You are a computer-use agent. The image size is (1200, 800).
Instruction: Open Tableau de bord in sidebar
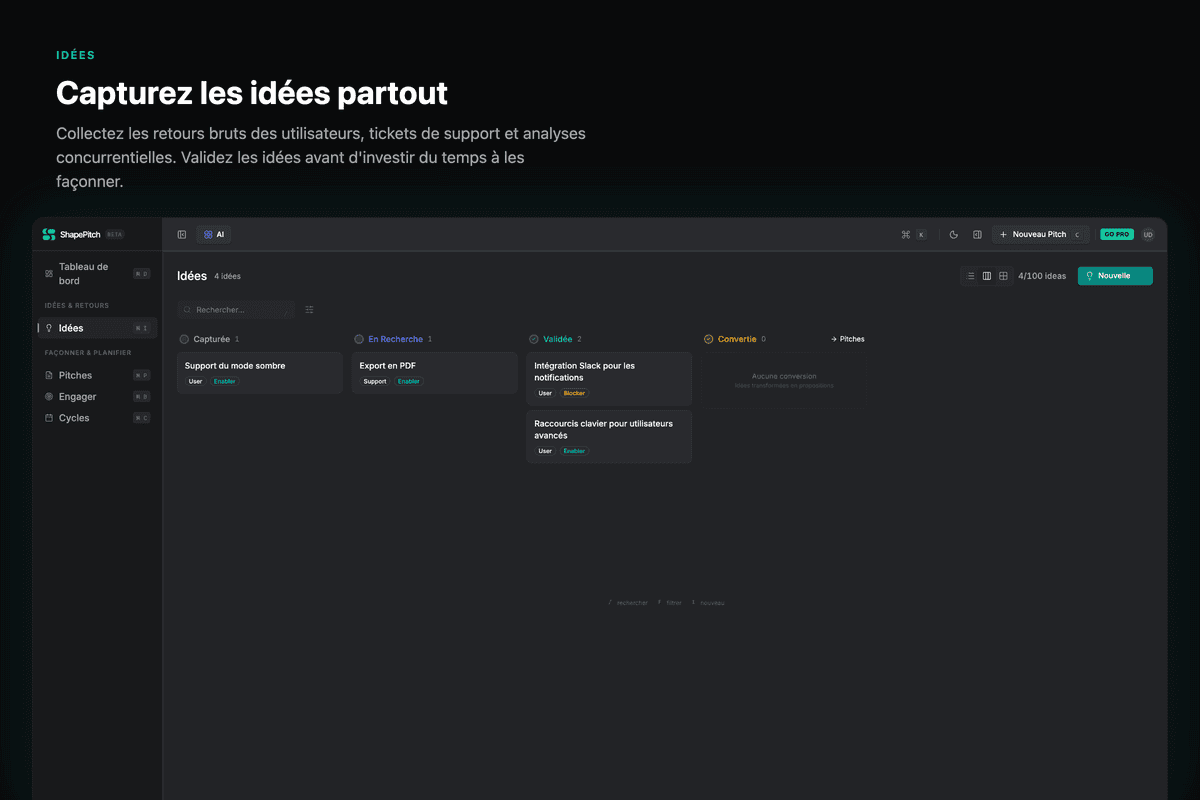(84, 274)
